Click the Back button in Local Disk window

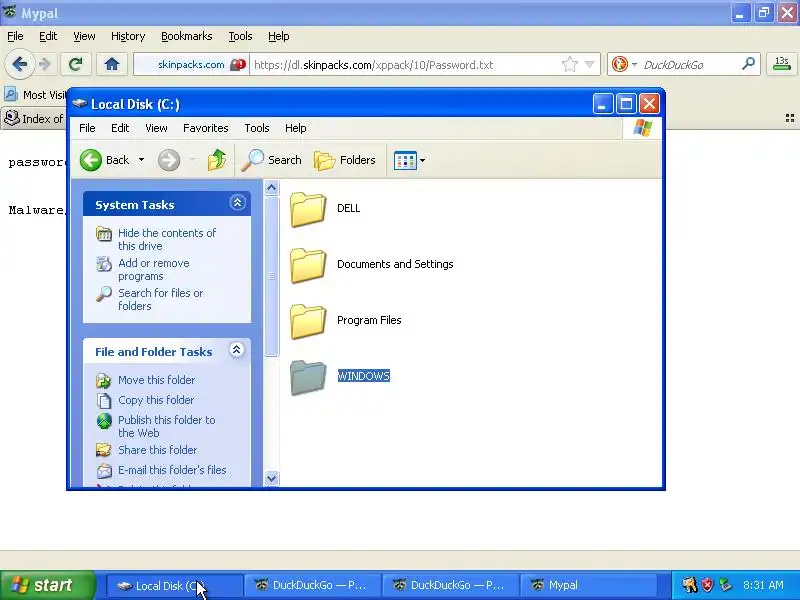coord(105,160)
